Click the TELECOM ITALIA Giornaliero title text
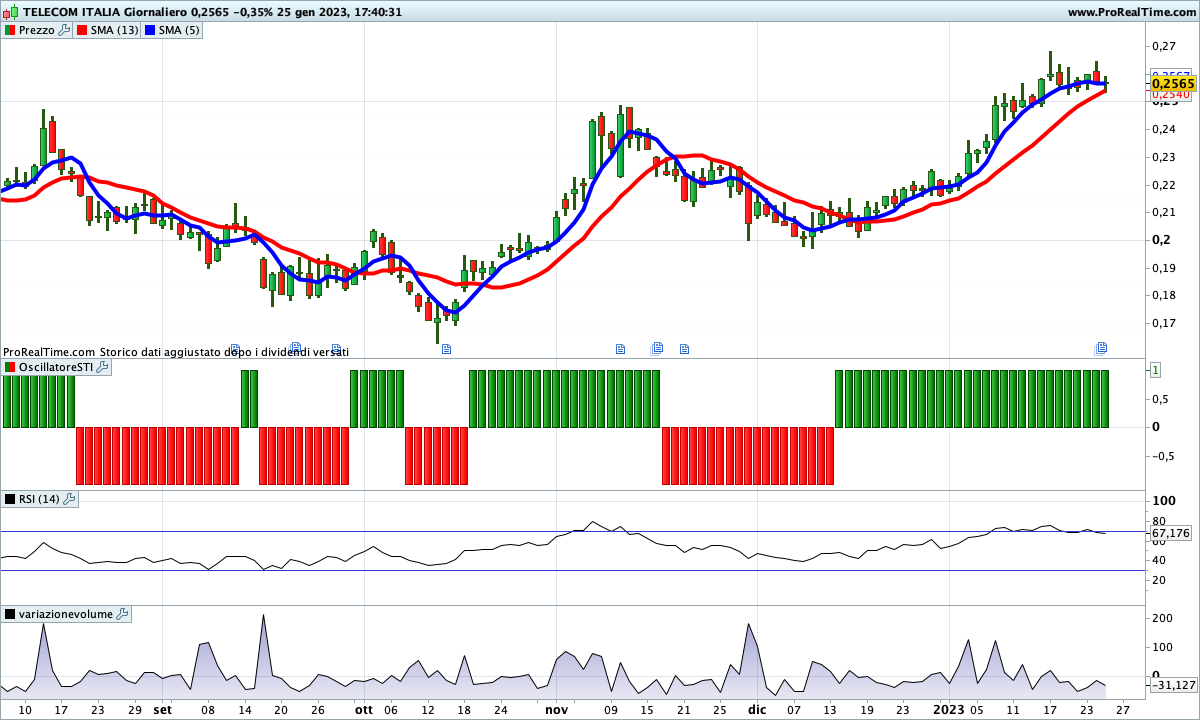 105,12
